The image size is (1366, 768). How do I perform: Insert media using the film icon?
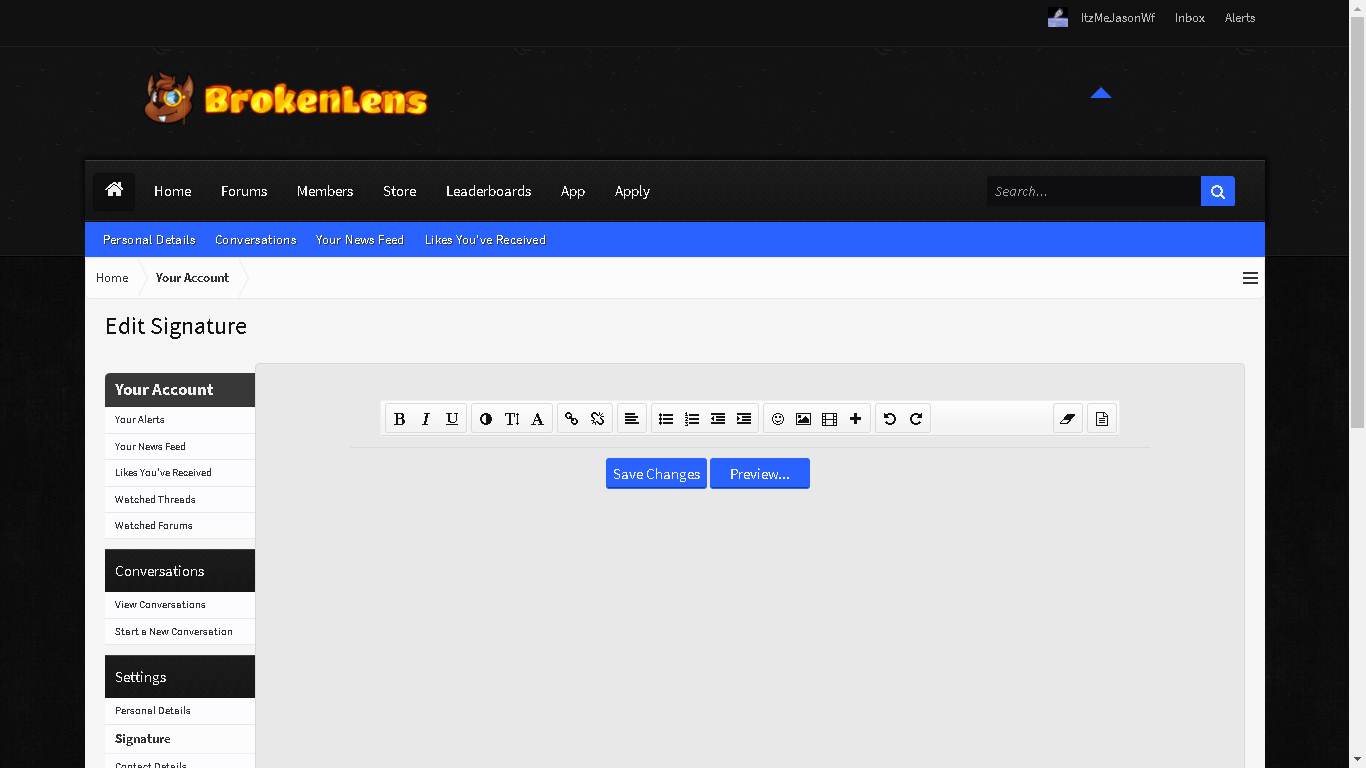point(830,419)
